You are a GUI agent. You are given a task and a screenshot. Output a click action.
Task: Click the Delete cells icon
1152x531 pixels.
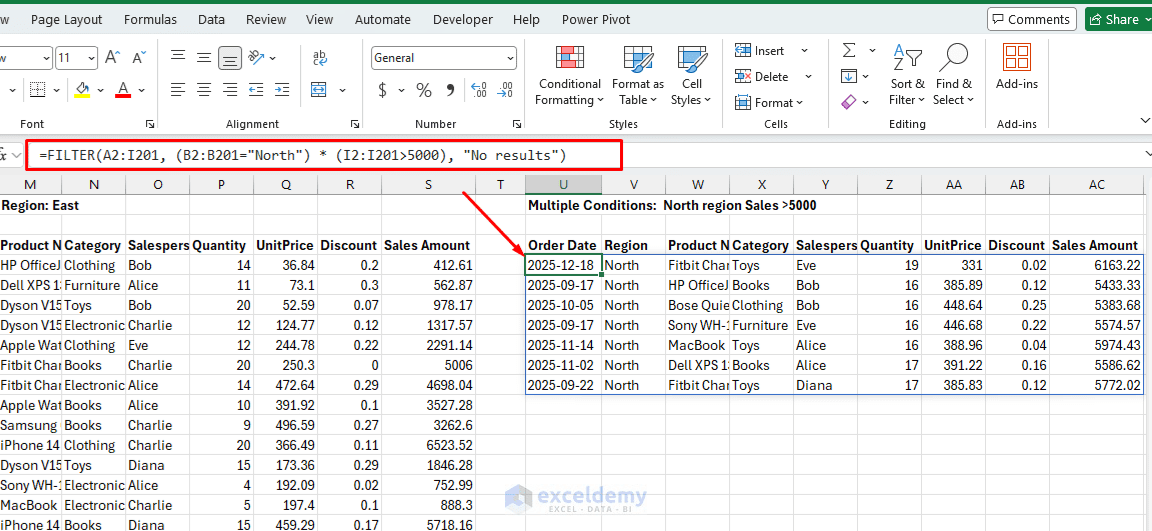pos(743,76)
